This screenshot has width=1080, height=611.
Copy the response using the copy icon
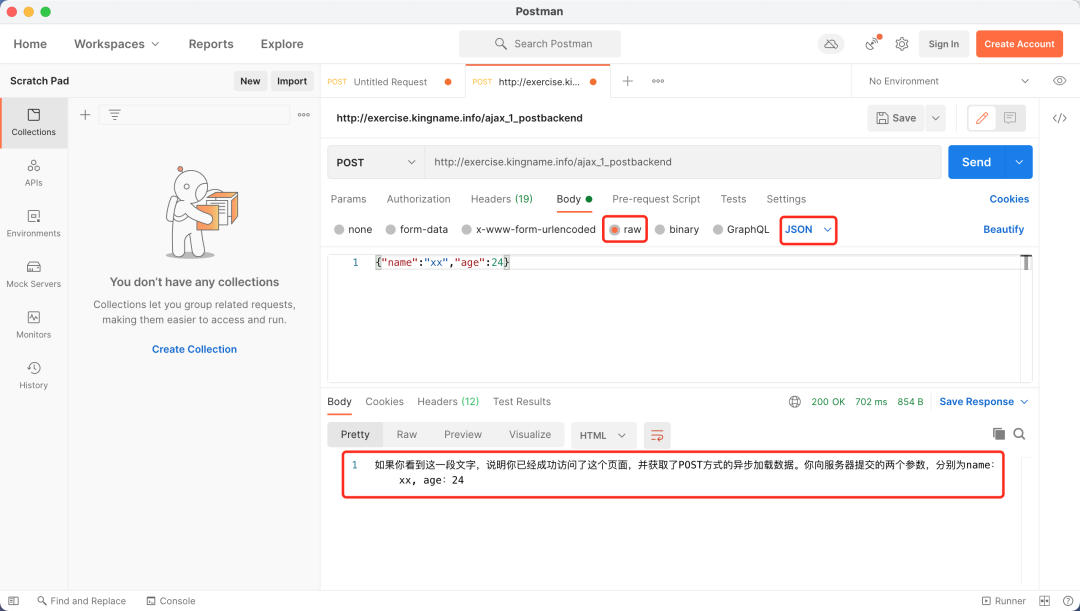click(x=998, y=434)
